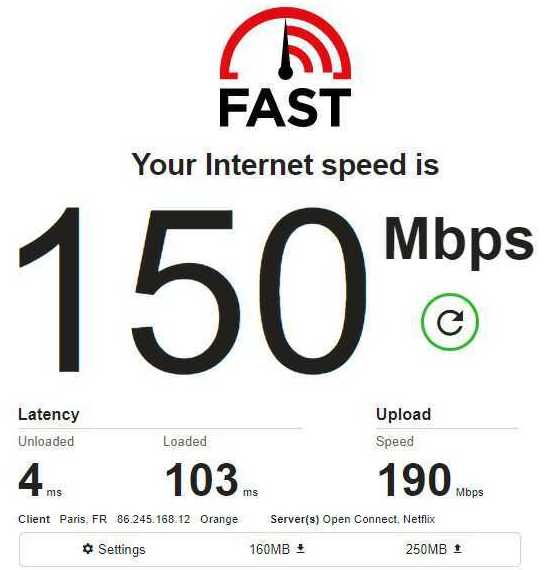Click the Settings gear icon
The height and width of the screenshot is (570, 544).
point(88,549)
